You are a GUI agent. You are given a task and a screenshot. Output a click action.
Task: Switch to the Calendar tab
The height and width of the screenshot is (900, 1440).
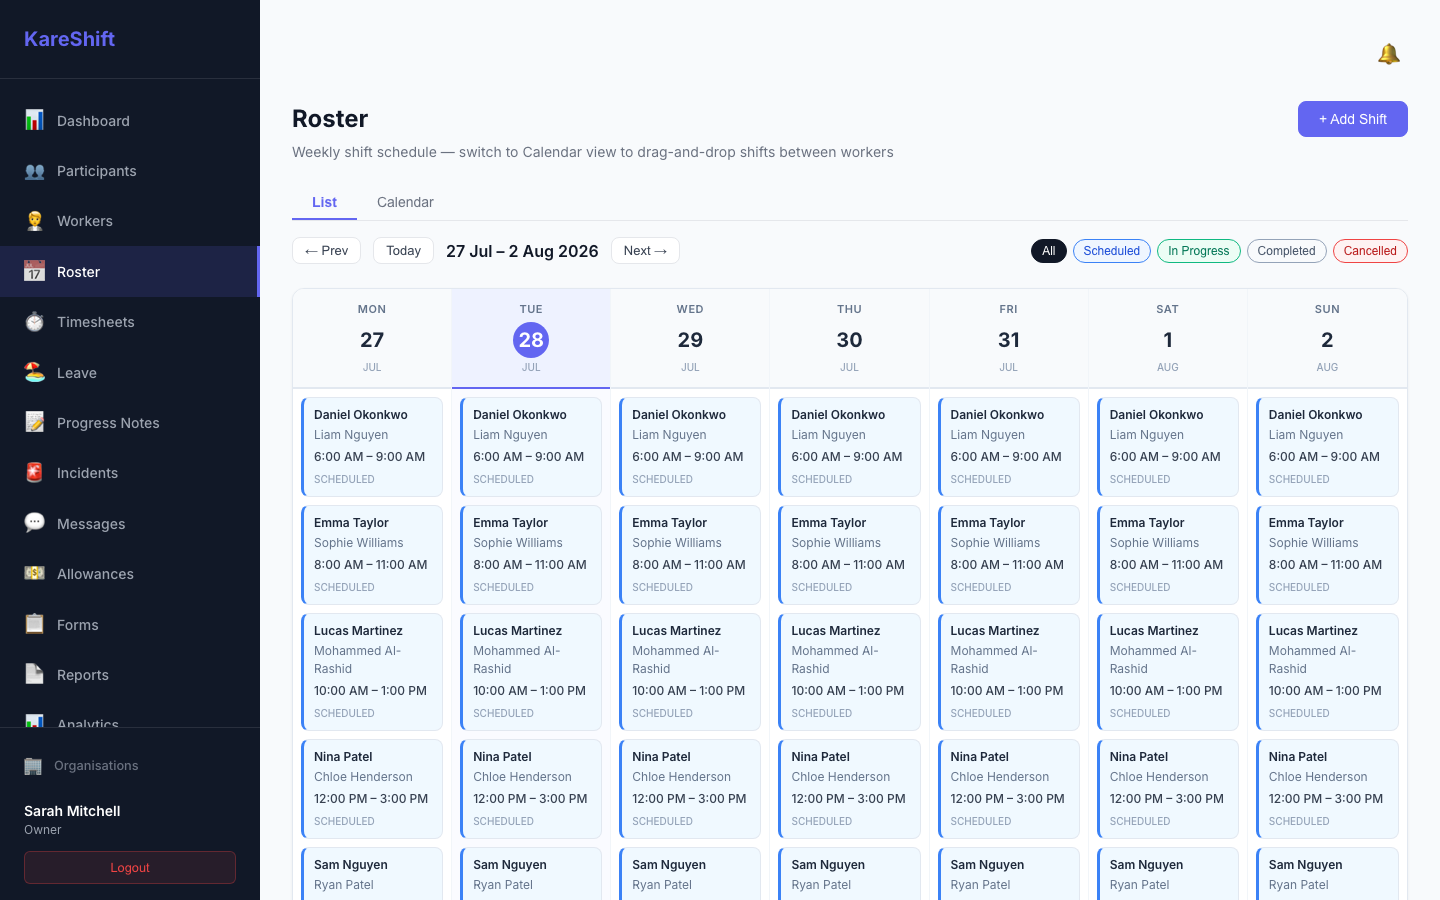pos(405,202)
